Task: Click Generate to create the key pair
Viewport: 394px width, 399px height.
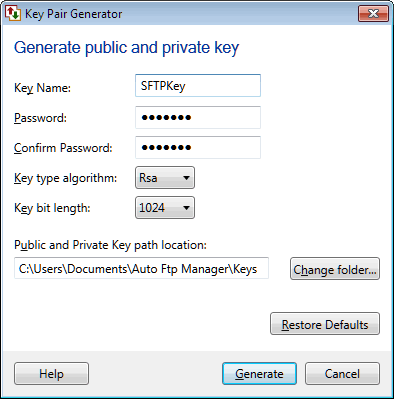Action: click(259, 374)
